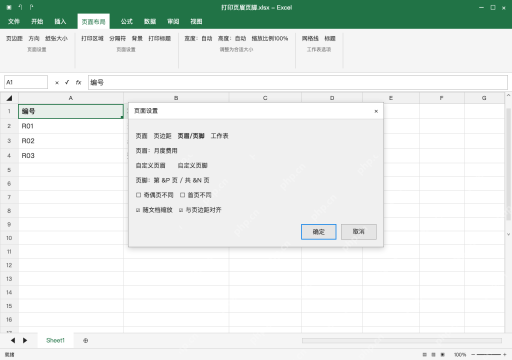512x360 pixels.
Task: Open the 页边距 tab in dialog
Action: (162, 136)
